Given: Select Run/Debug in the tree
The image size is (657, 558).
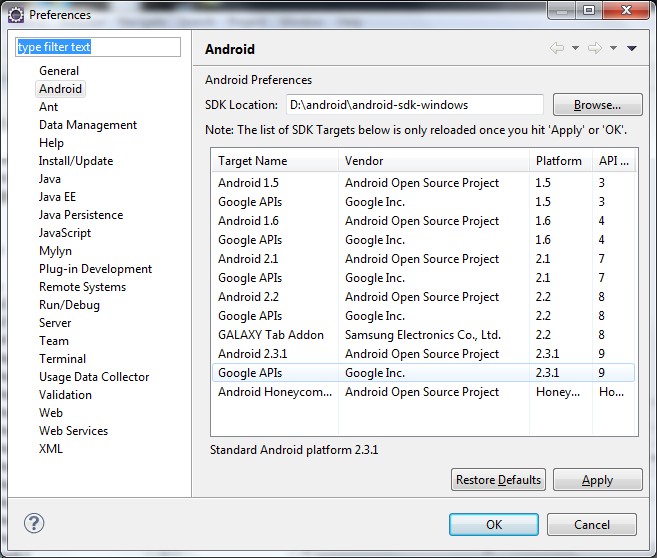Looking at the screenshot, I should tap(70, 305).
